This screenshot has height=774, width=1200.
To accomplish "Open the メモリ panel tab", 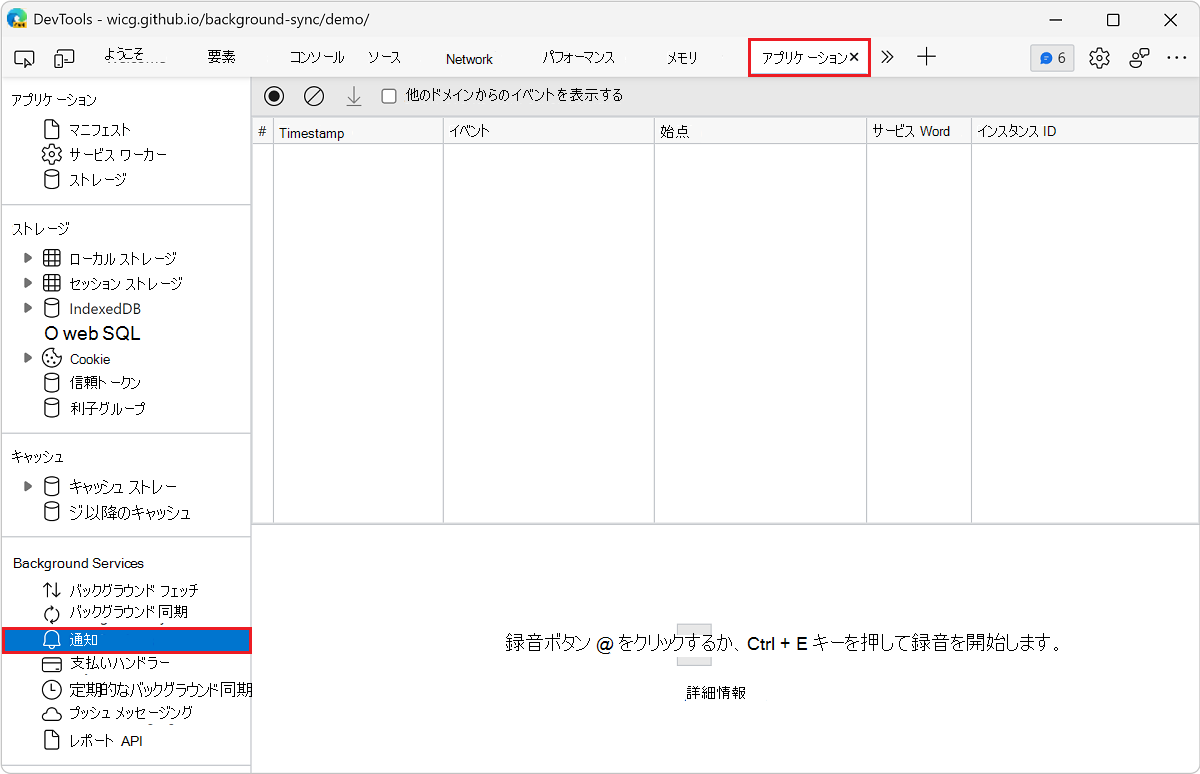I will [x=682, y=58].
